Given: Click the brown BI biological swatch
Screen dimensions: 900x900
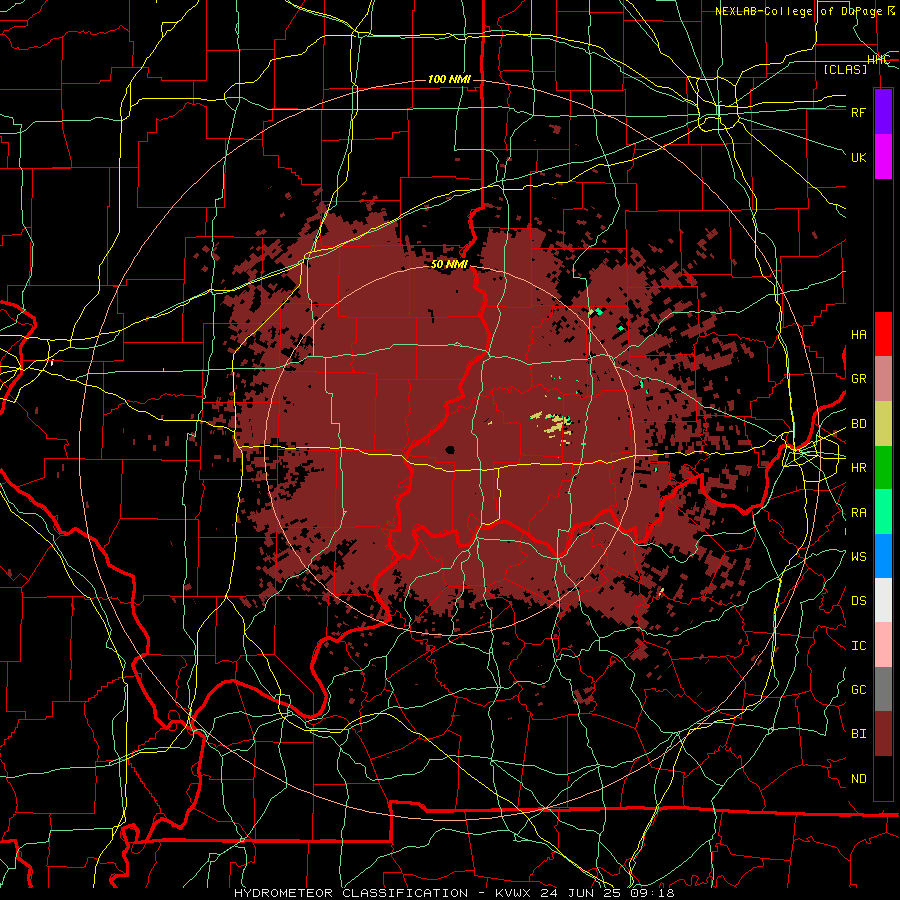Looking at the screenshot, I should 883,734.
